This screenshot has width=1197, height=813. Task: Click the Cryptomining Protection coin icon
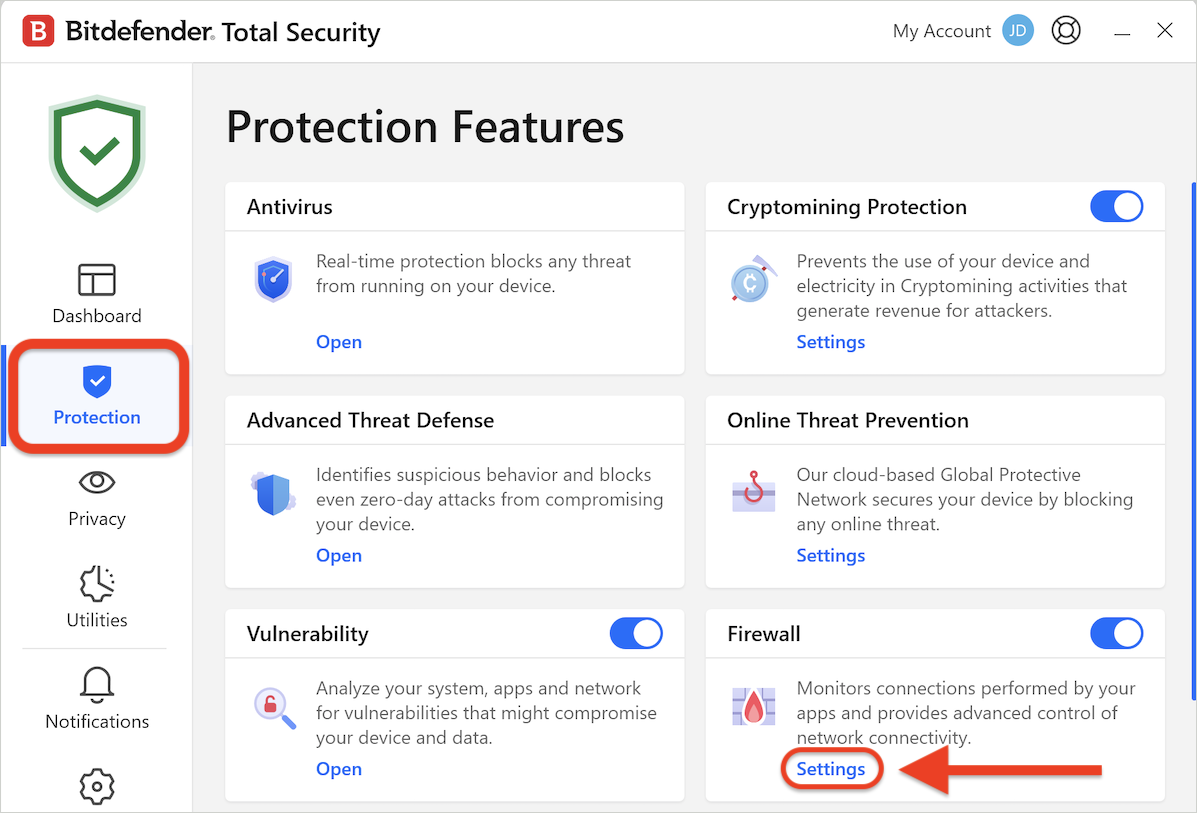point(751,281)
